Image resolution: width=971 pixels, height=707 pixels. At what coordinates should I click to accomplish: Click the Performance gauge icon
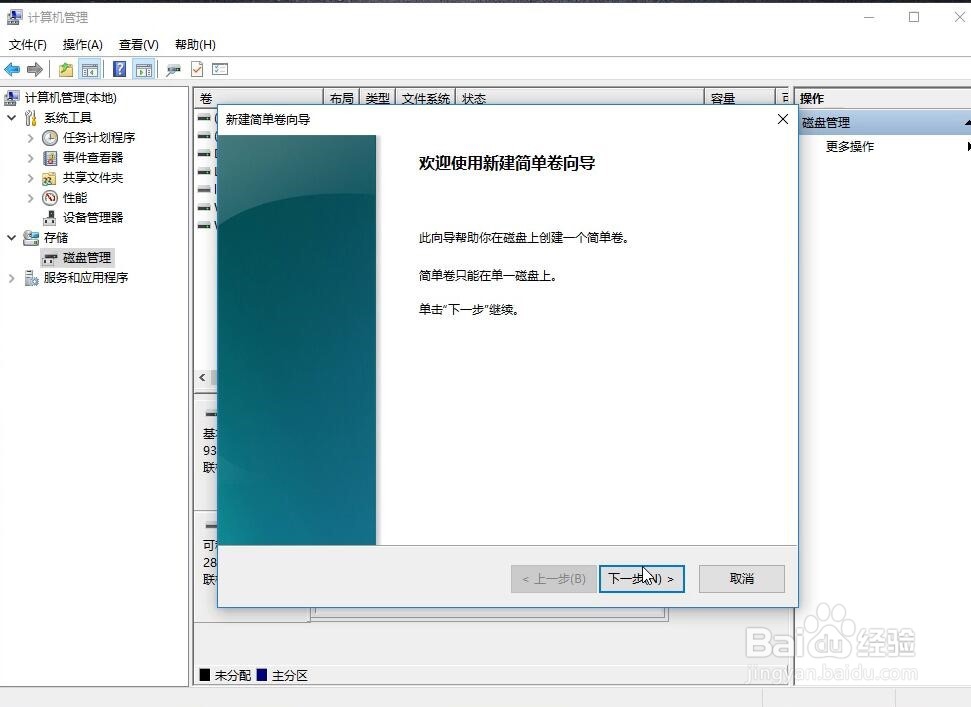[x=50, y=198]
